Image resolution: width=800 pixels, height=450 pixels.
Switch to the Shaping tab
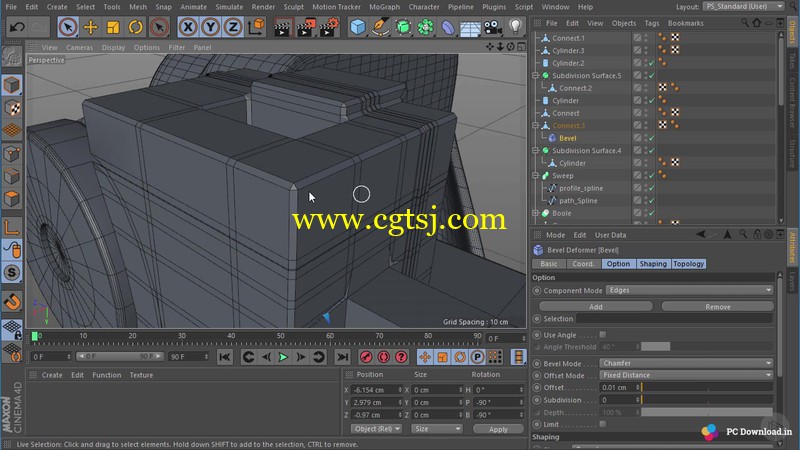(x=653, y=264)
